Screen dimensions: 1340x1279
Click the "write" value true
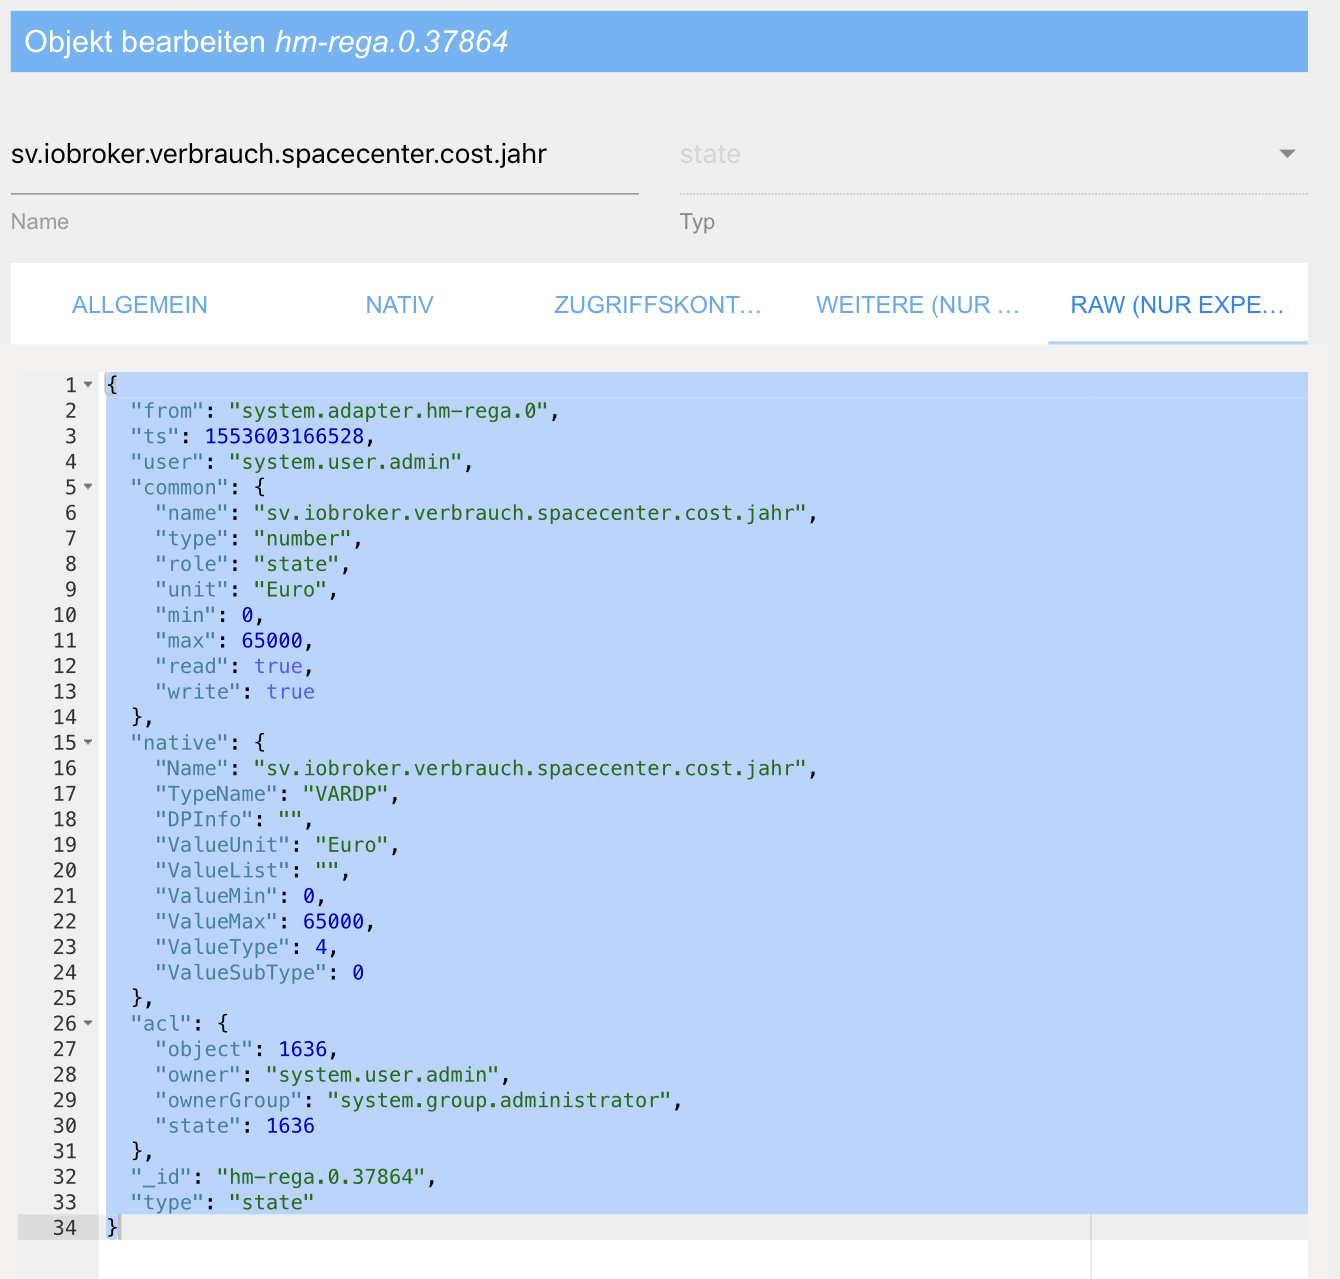[290, 692]
